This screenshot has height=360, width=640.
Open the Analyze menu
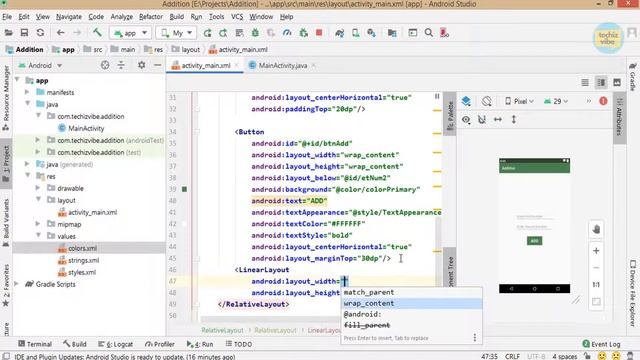click(122, 17)
